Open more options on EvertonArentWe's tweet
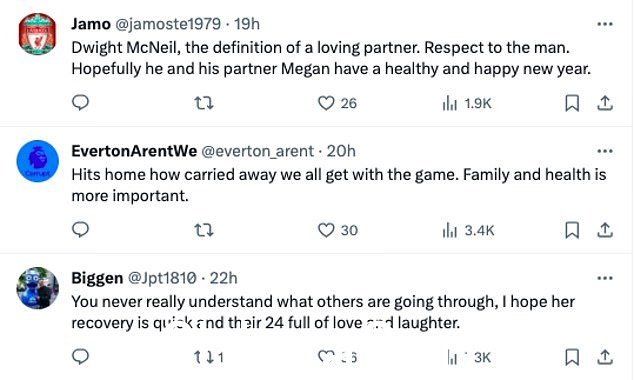The width and height of the screenshot is (634, 380). click(605, 151)
